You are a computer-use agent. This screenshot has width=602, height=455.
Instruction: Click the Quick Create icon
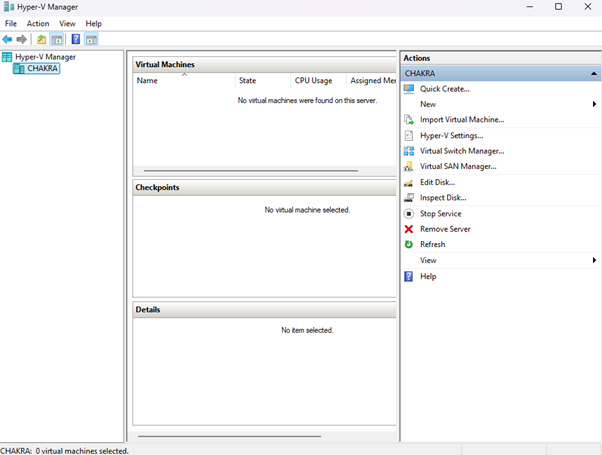409,89
